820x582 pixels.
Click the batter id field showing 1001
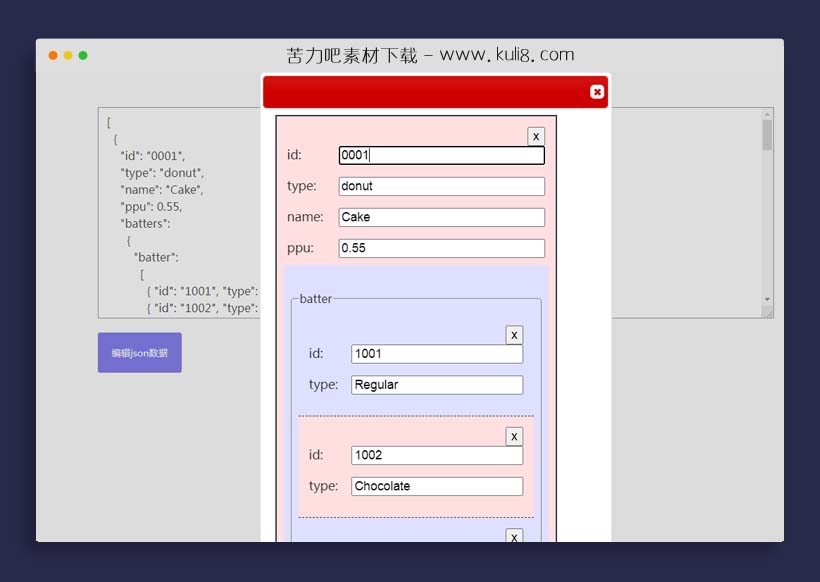436,353
